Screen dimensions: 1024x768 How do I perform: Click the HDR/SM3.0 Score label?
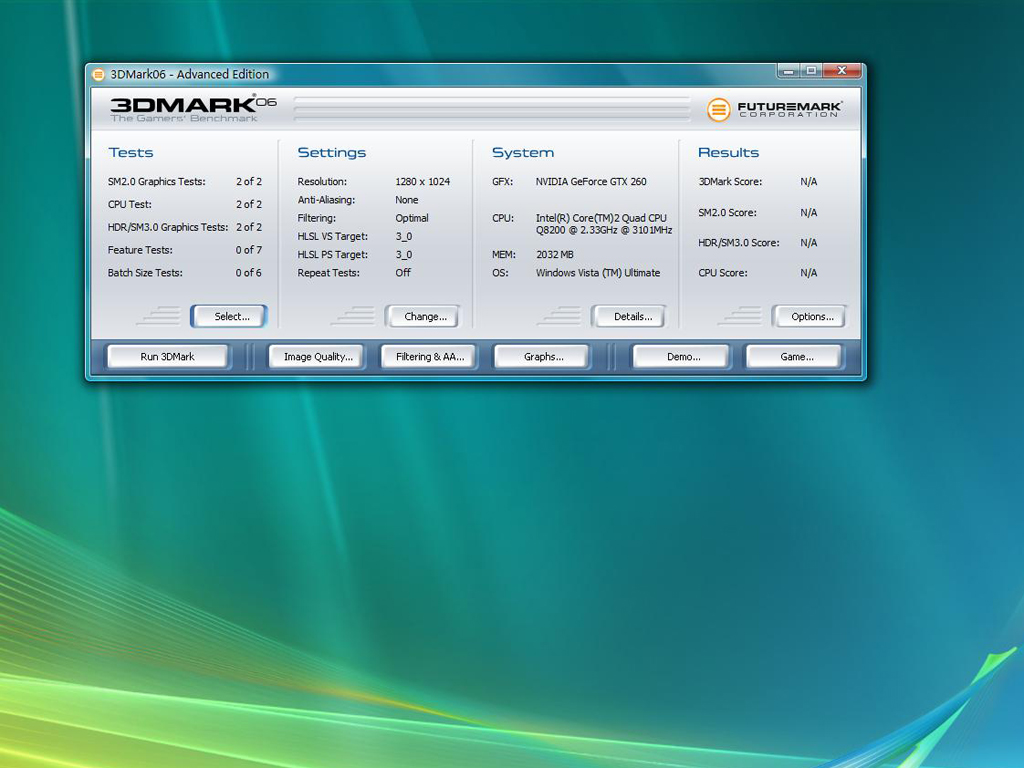[739, 243]
